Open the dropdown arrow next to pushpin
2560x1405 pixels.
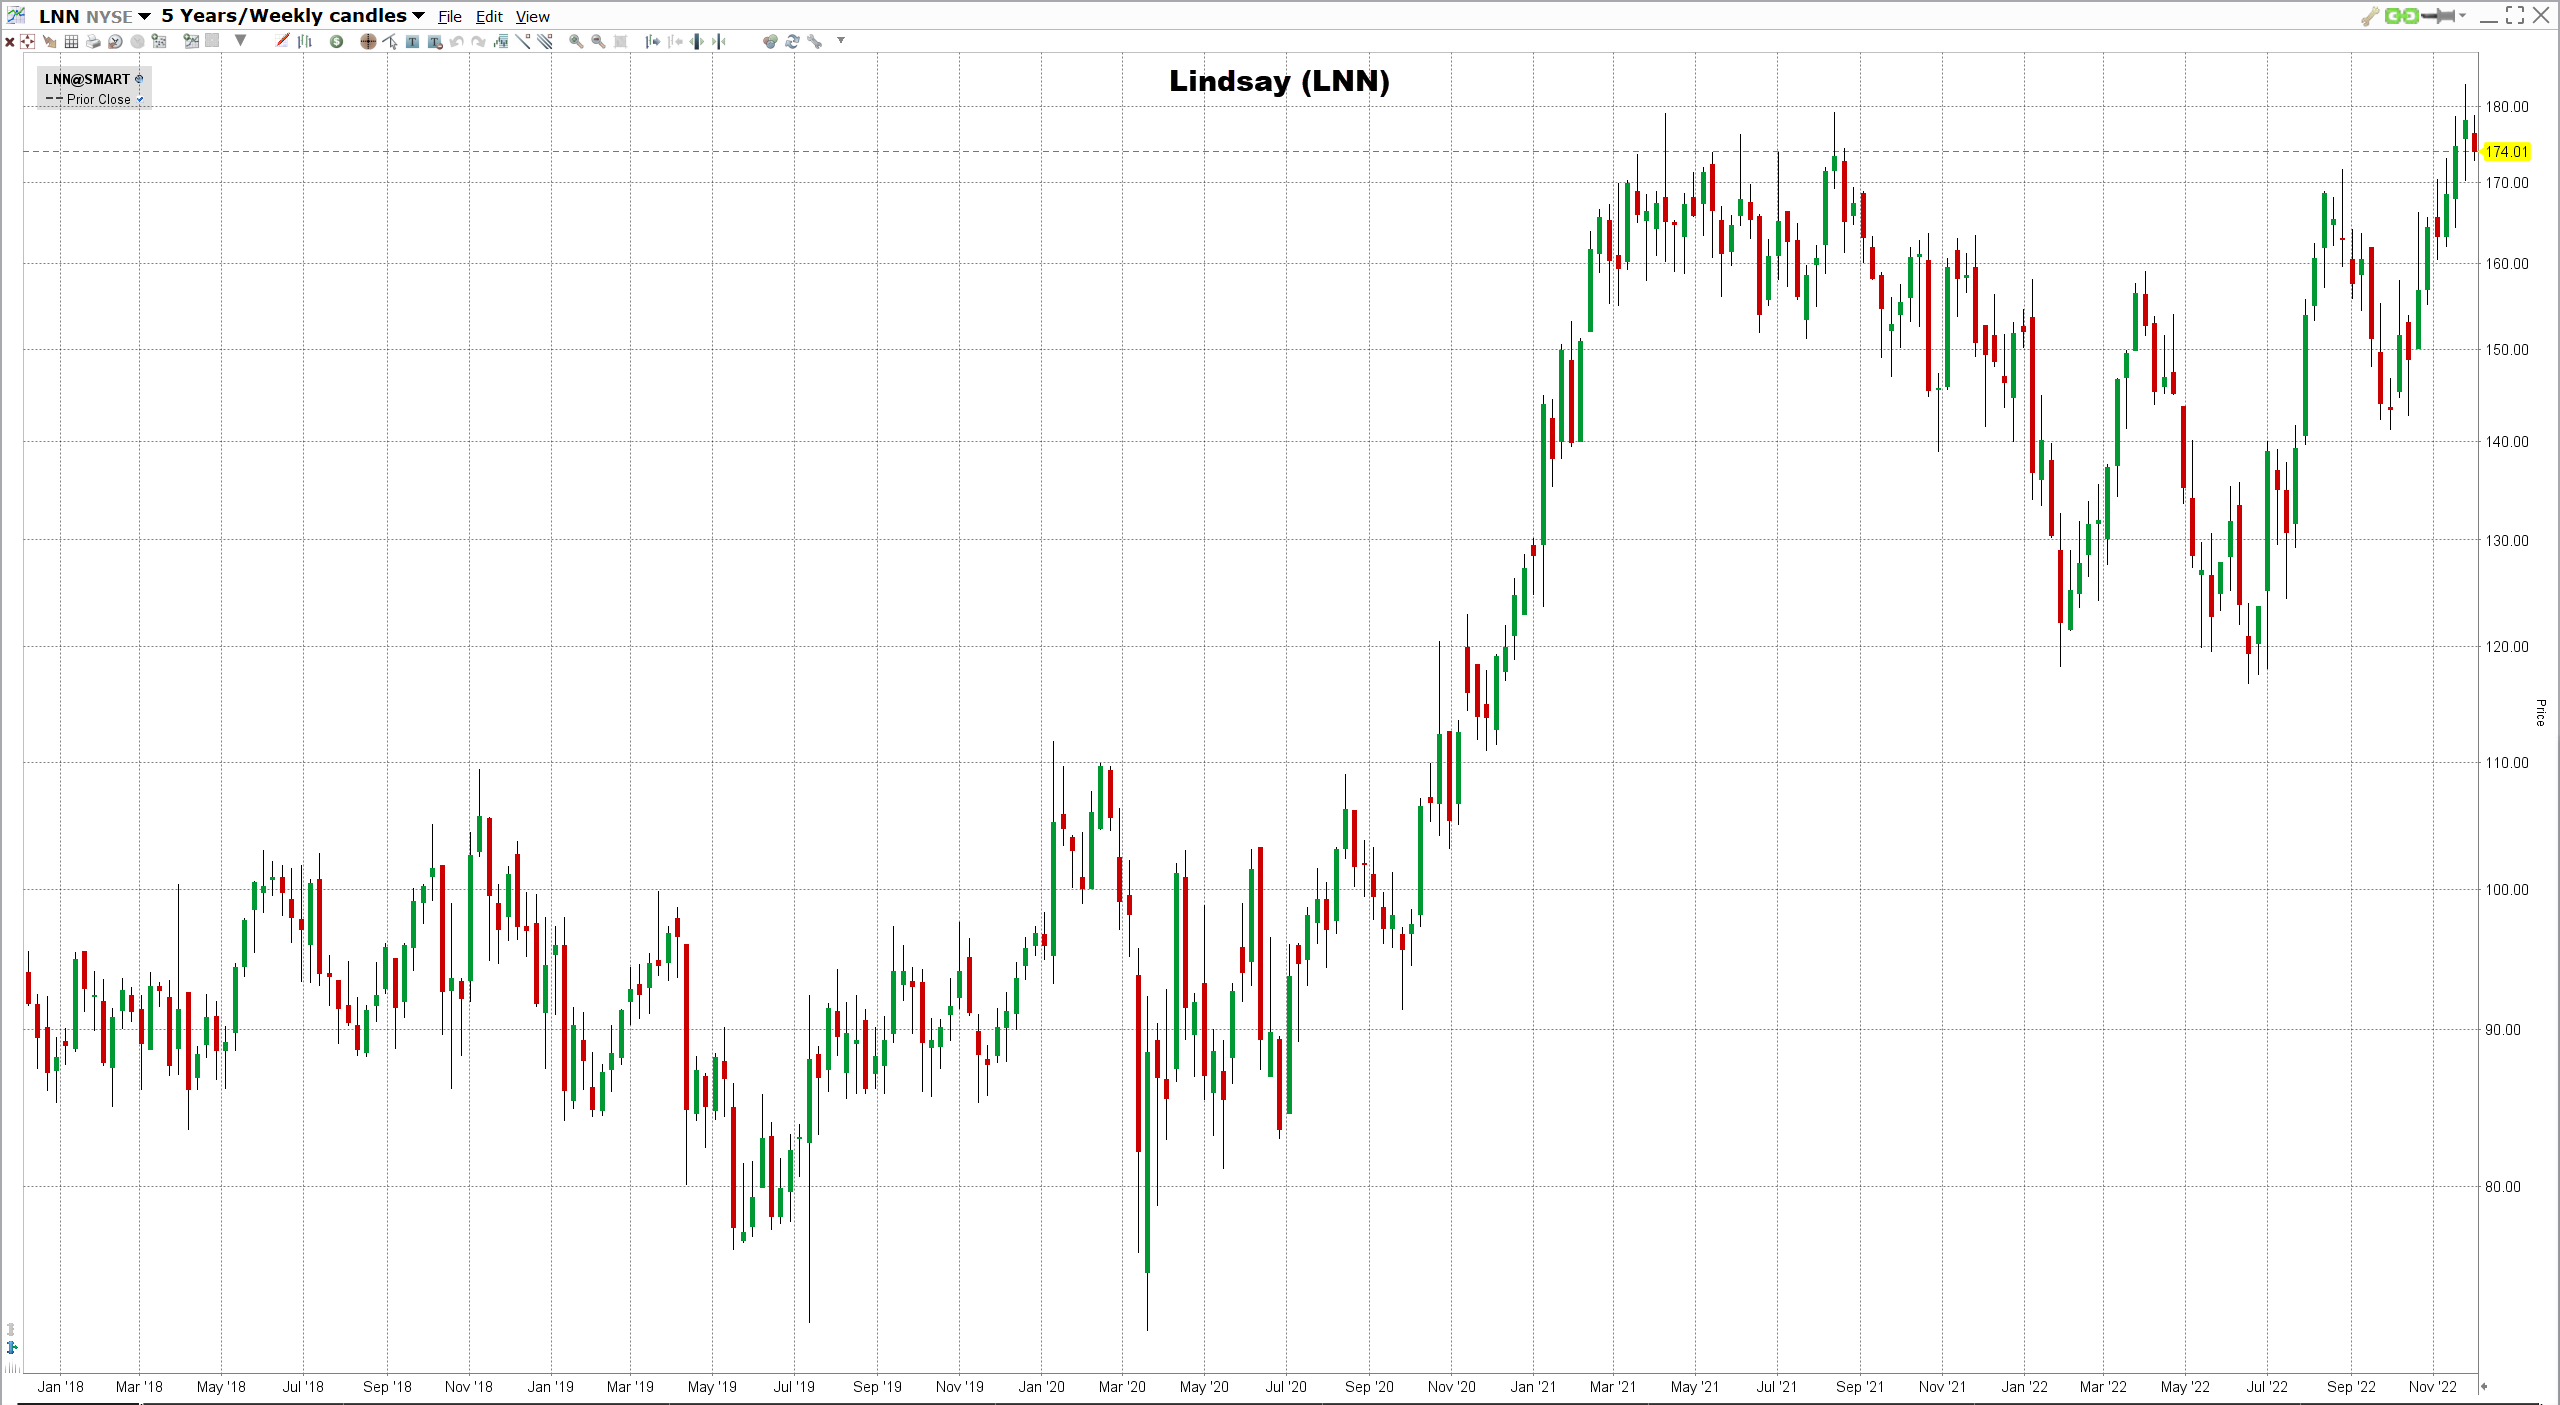(x=2462, y=16)
